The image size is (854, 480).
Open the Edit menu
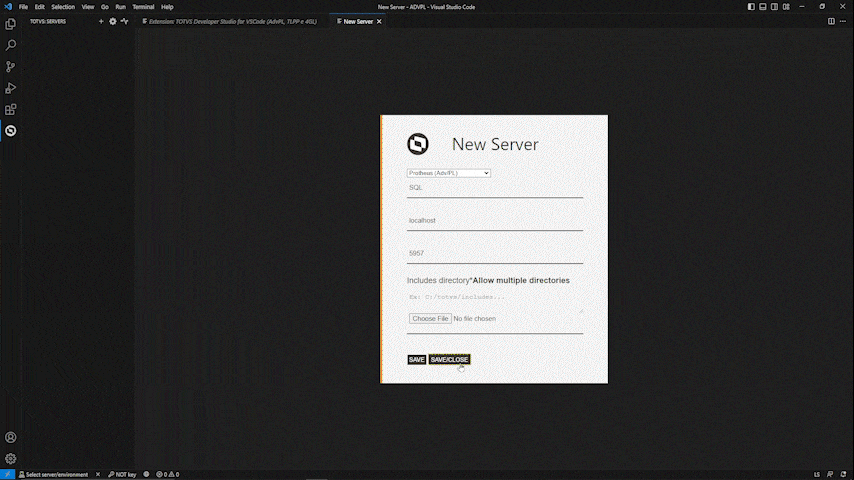coord(40,7)
